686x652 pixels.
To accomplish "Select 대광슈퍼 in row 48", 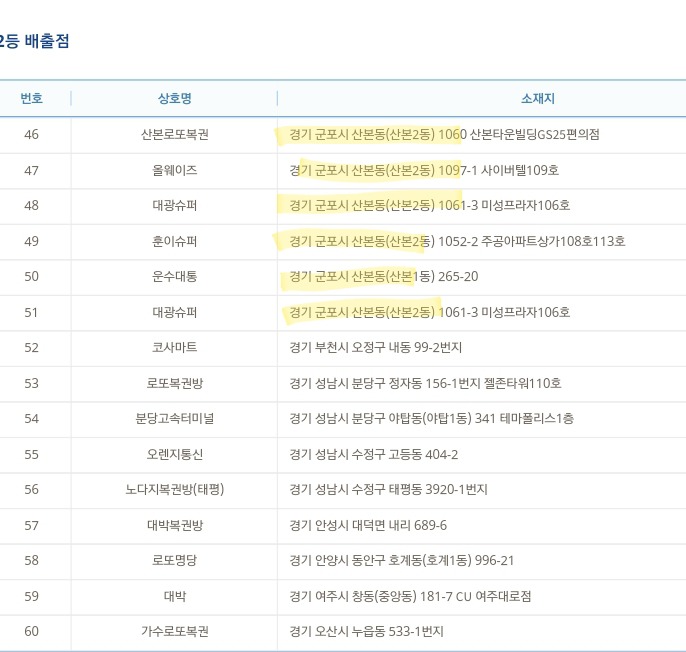I will tap(175, 205).
